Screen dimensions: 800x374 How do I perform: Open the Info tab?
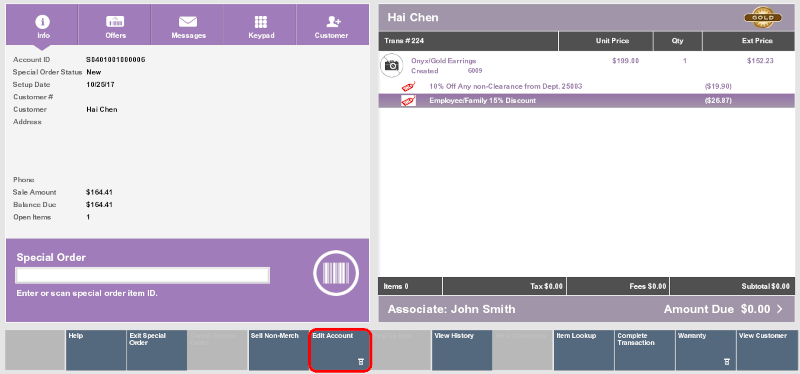click(43, 25)
